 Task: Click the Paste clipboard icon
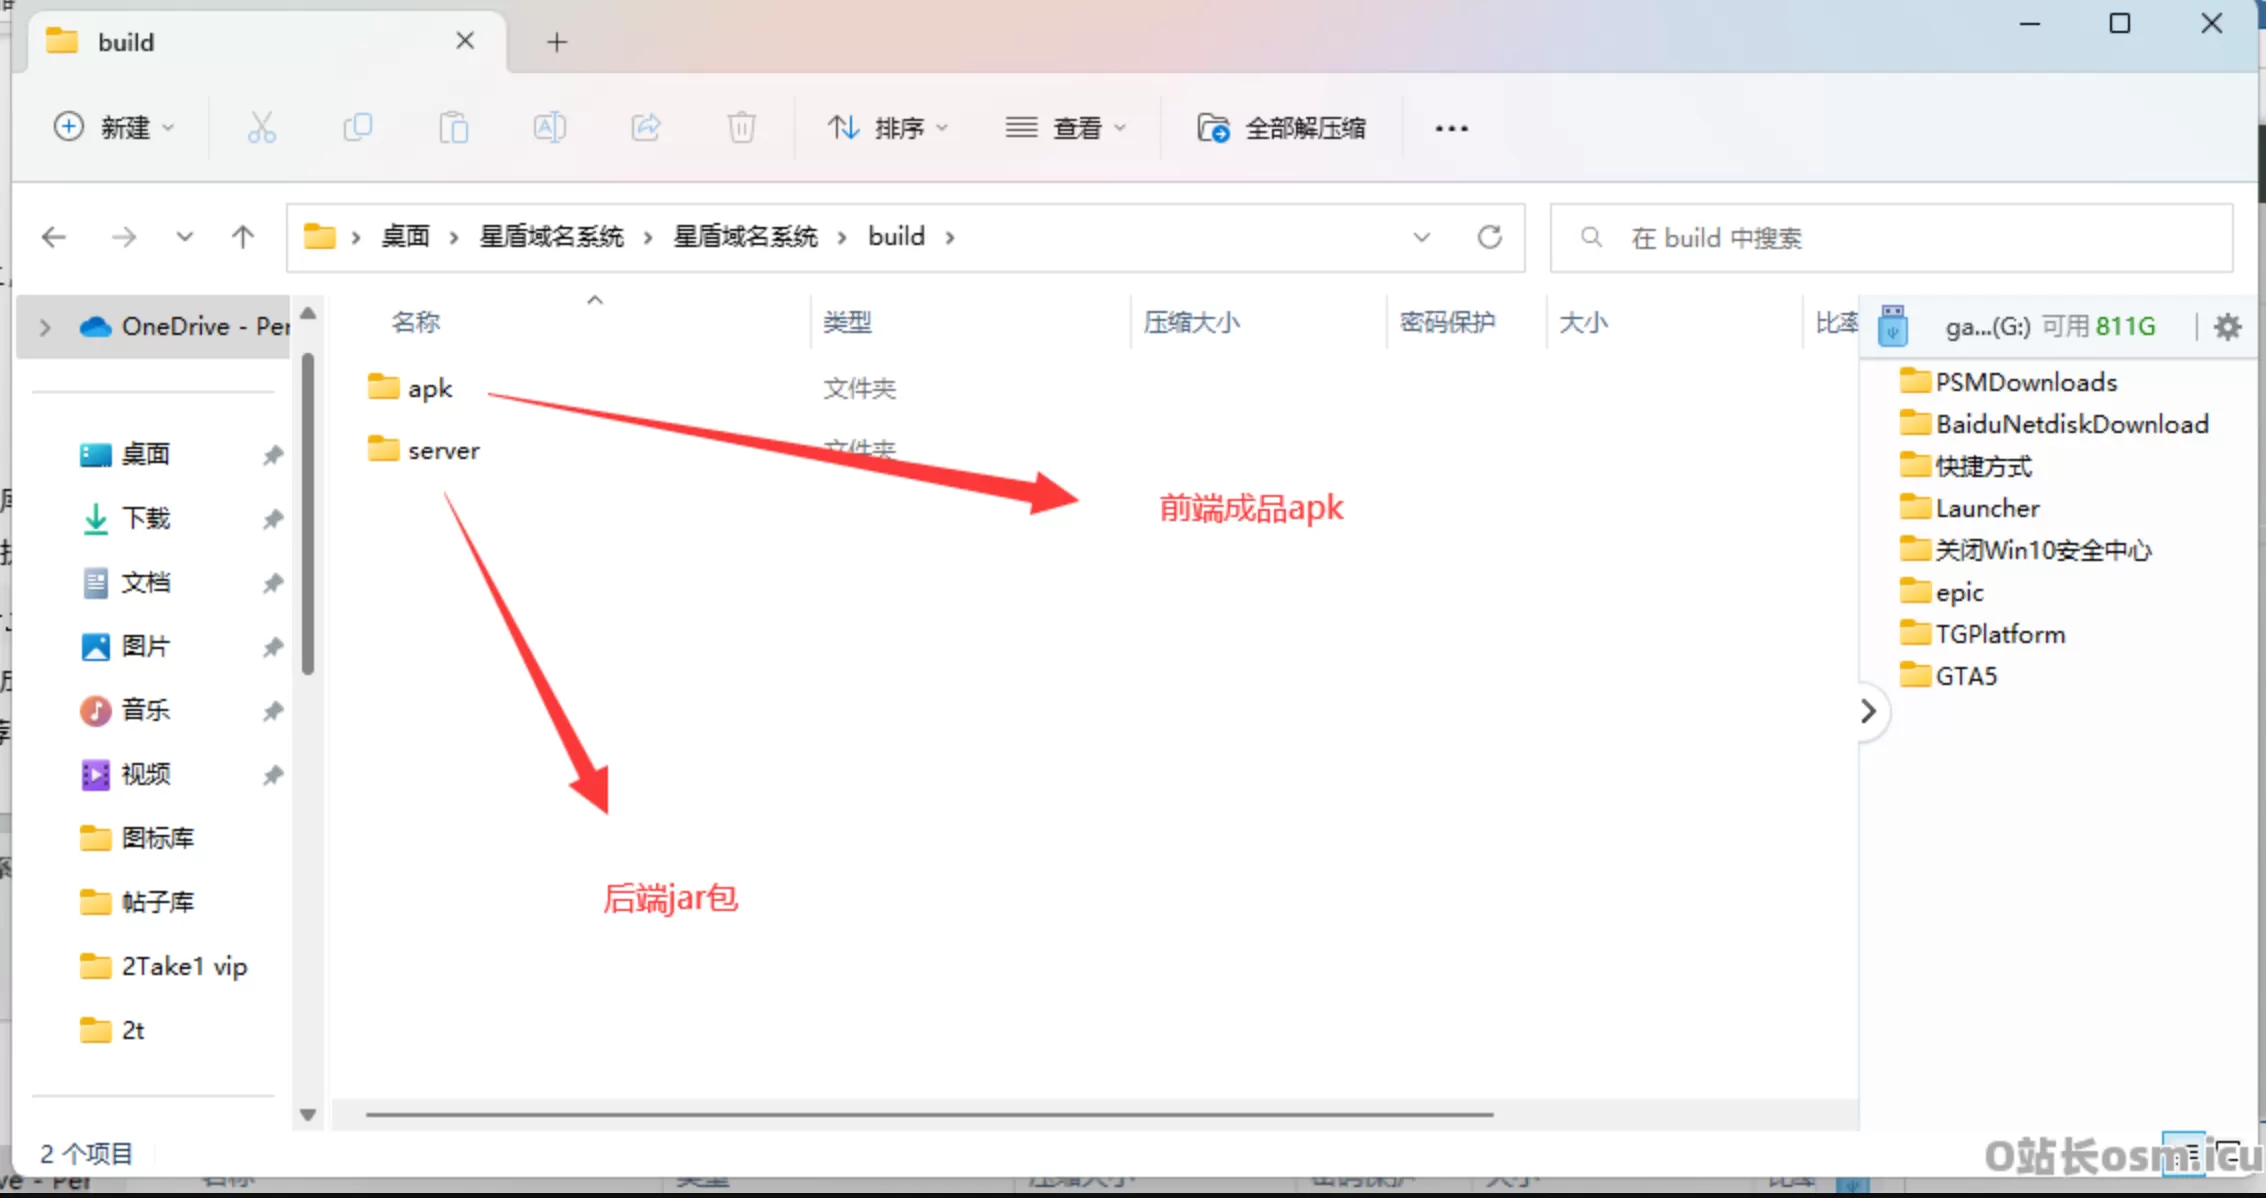tap(453, 128)
